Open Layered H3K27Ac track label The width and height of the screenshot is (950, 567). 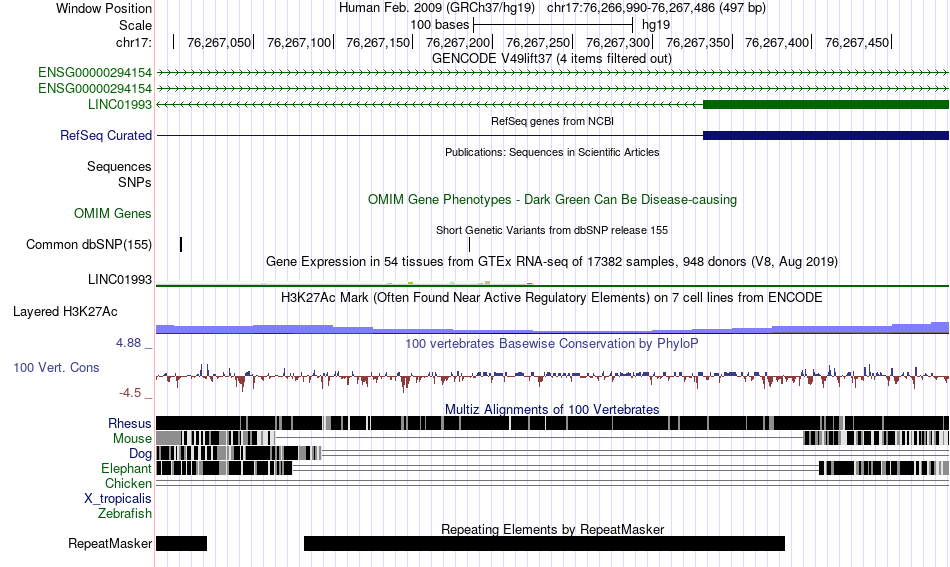pyautogui.click(x=65, y=311)
